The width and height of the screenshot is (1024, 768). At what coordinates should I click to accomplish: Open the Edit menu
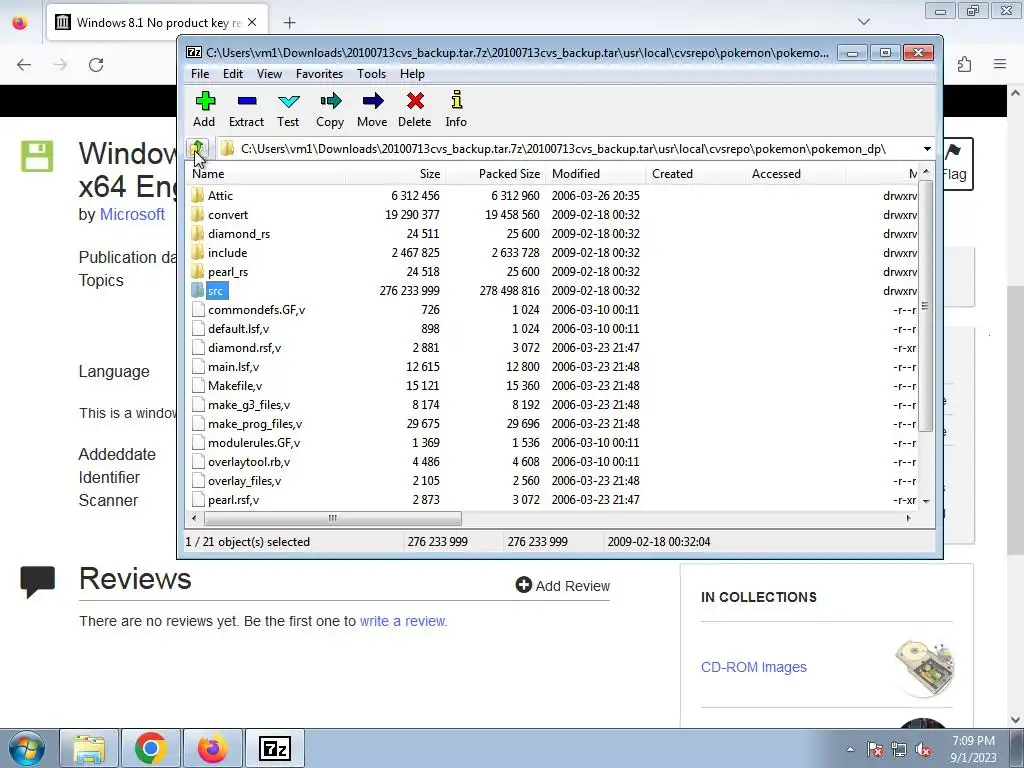pyautogui.click(x=232, y=74)
